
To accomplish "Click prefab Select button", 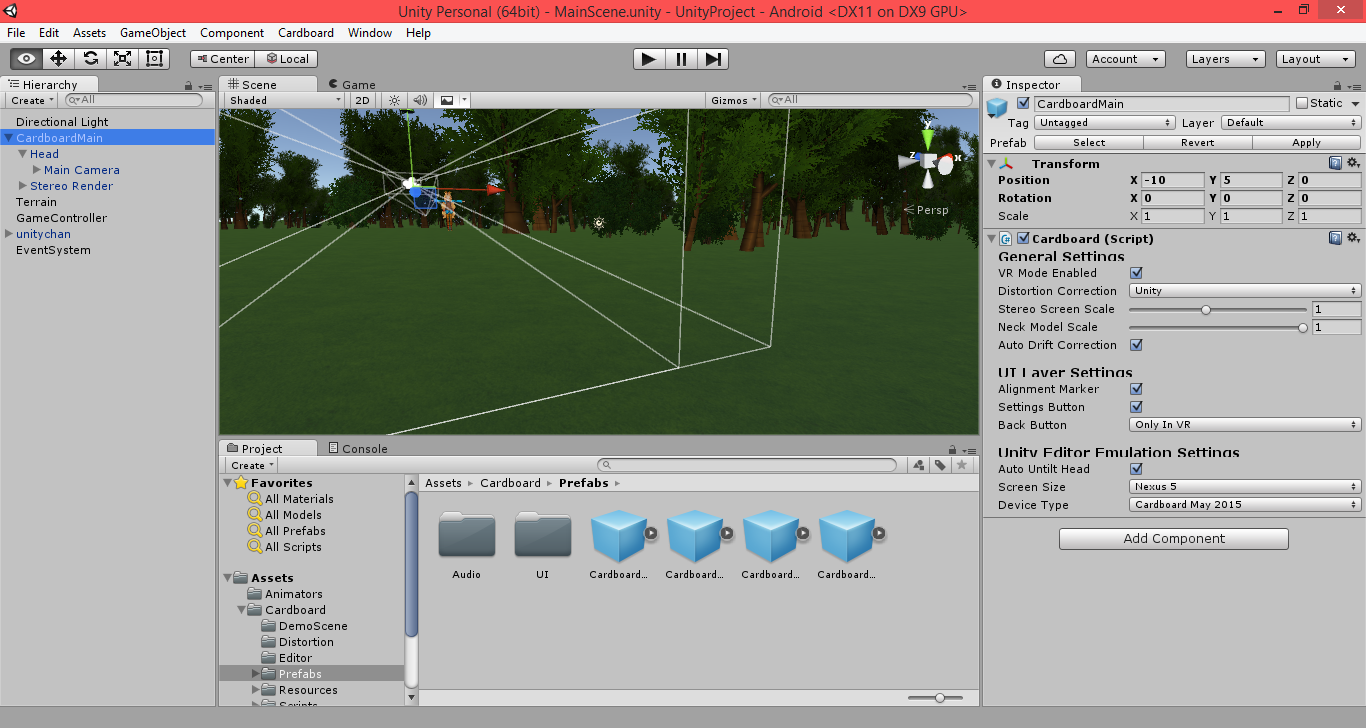I will (x=1089, y=143).
